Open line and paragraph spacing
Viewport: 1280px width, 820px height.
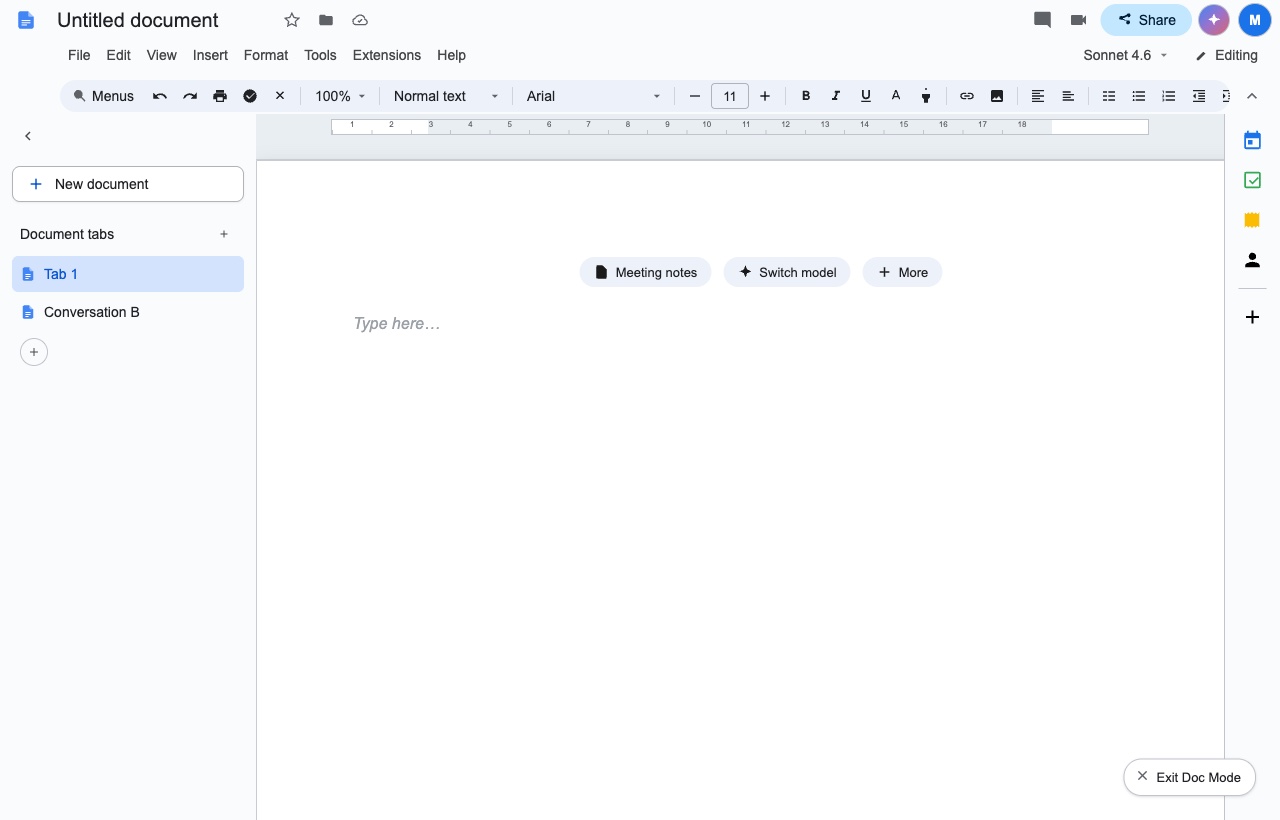coord(1068,96)
